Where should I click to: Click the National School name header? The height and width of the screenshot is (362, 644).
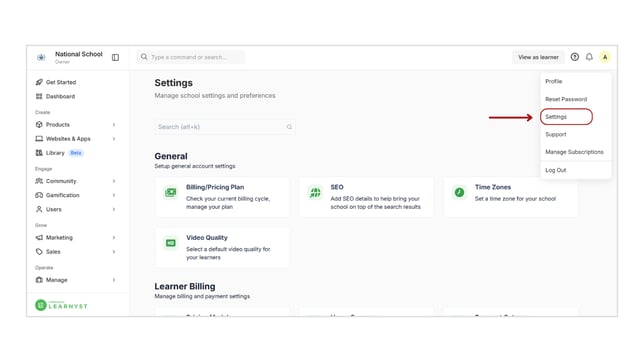(x=79, y=54)
